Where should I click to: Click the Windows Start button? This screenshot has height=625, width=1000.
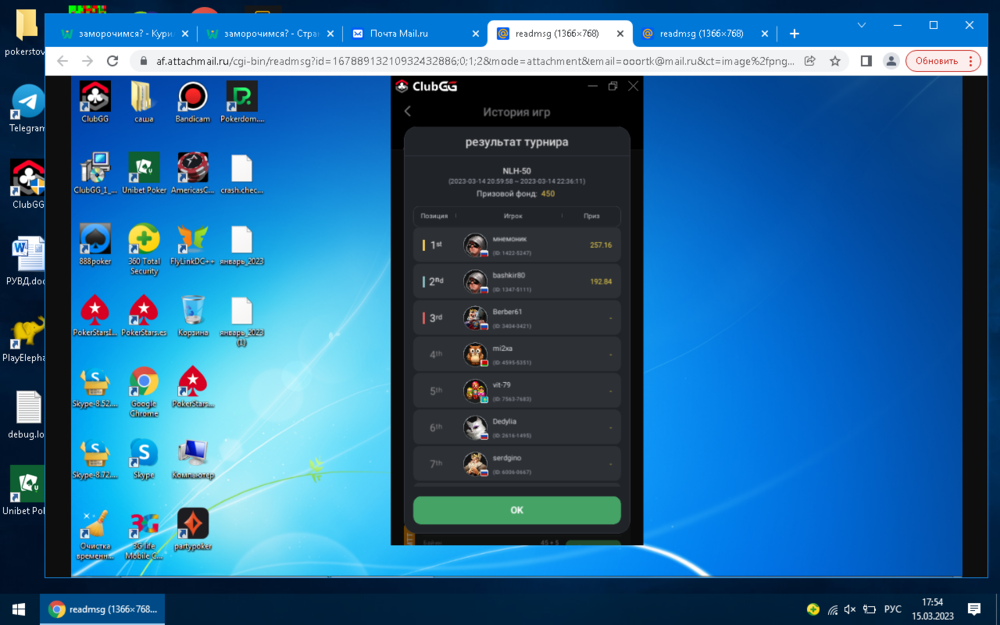click(18, 609)
